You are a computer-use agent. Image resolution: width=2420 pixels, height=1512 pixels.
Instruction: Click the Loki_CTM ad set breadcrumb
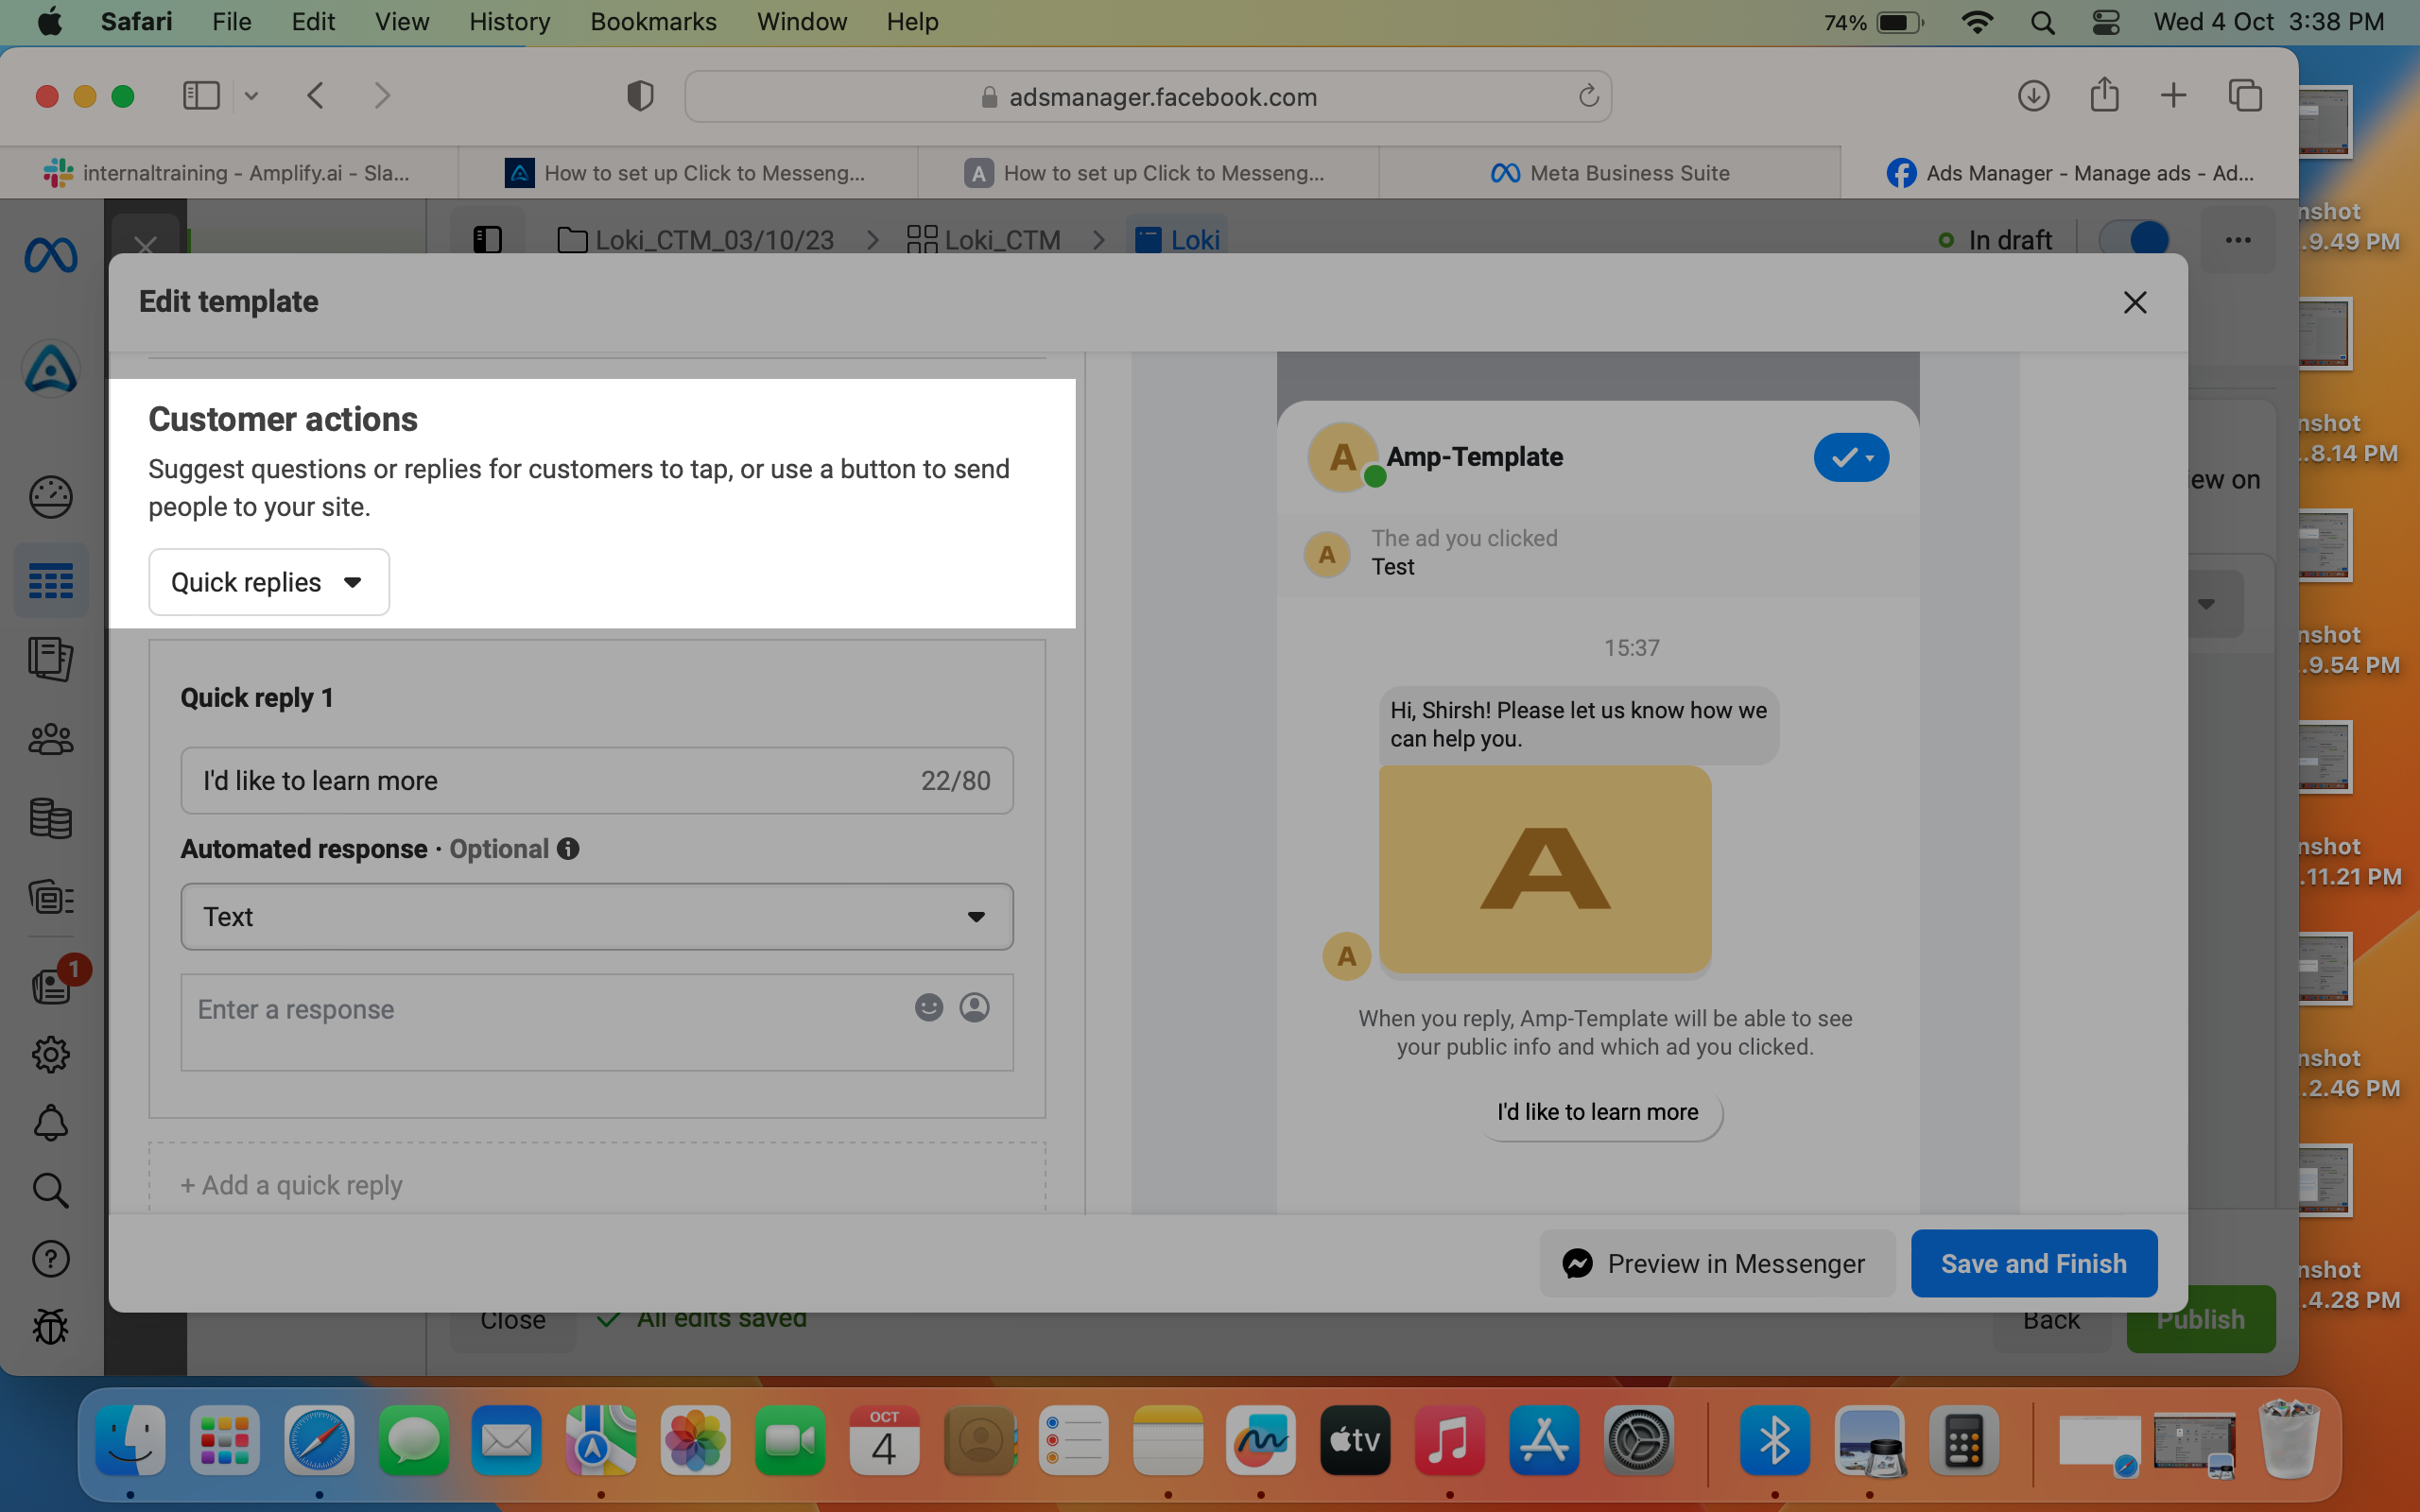coord(984,240)
